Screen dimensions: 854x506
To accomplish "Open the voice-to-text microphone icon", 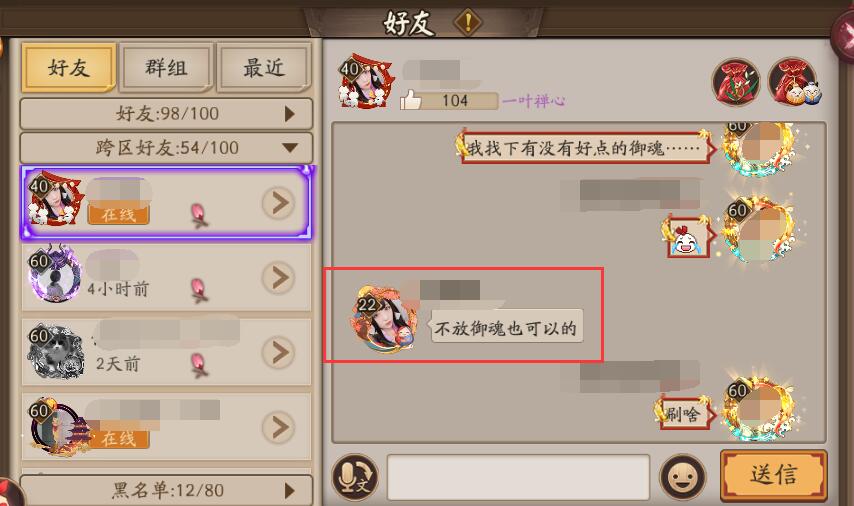I will (x=355, y=476).
